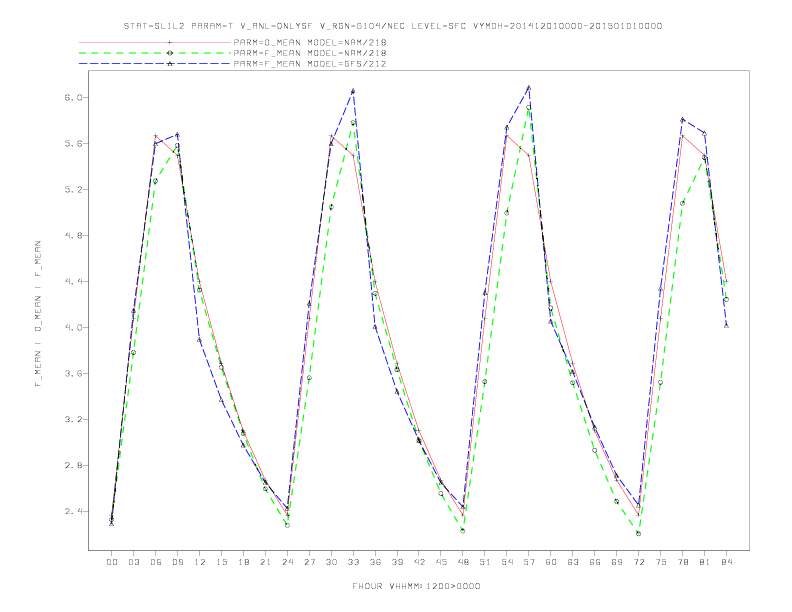792x612 pixels.
Task: Click x-axis hour label 12
Action: (200, 562)
